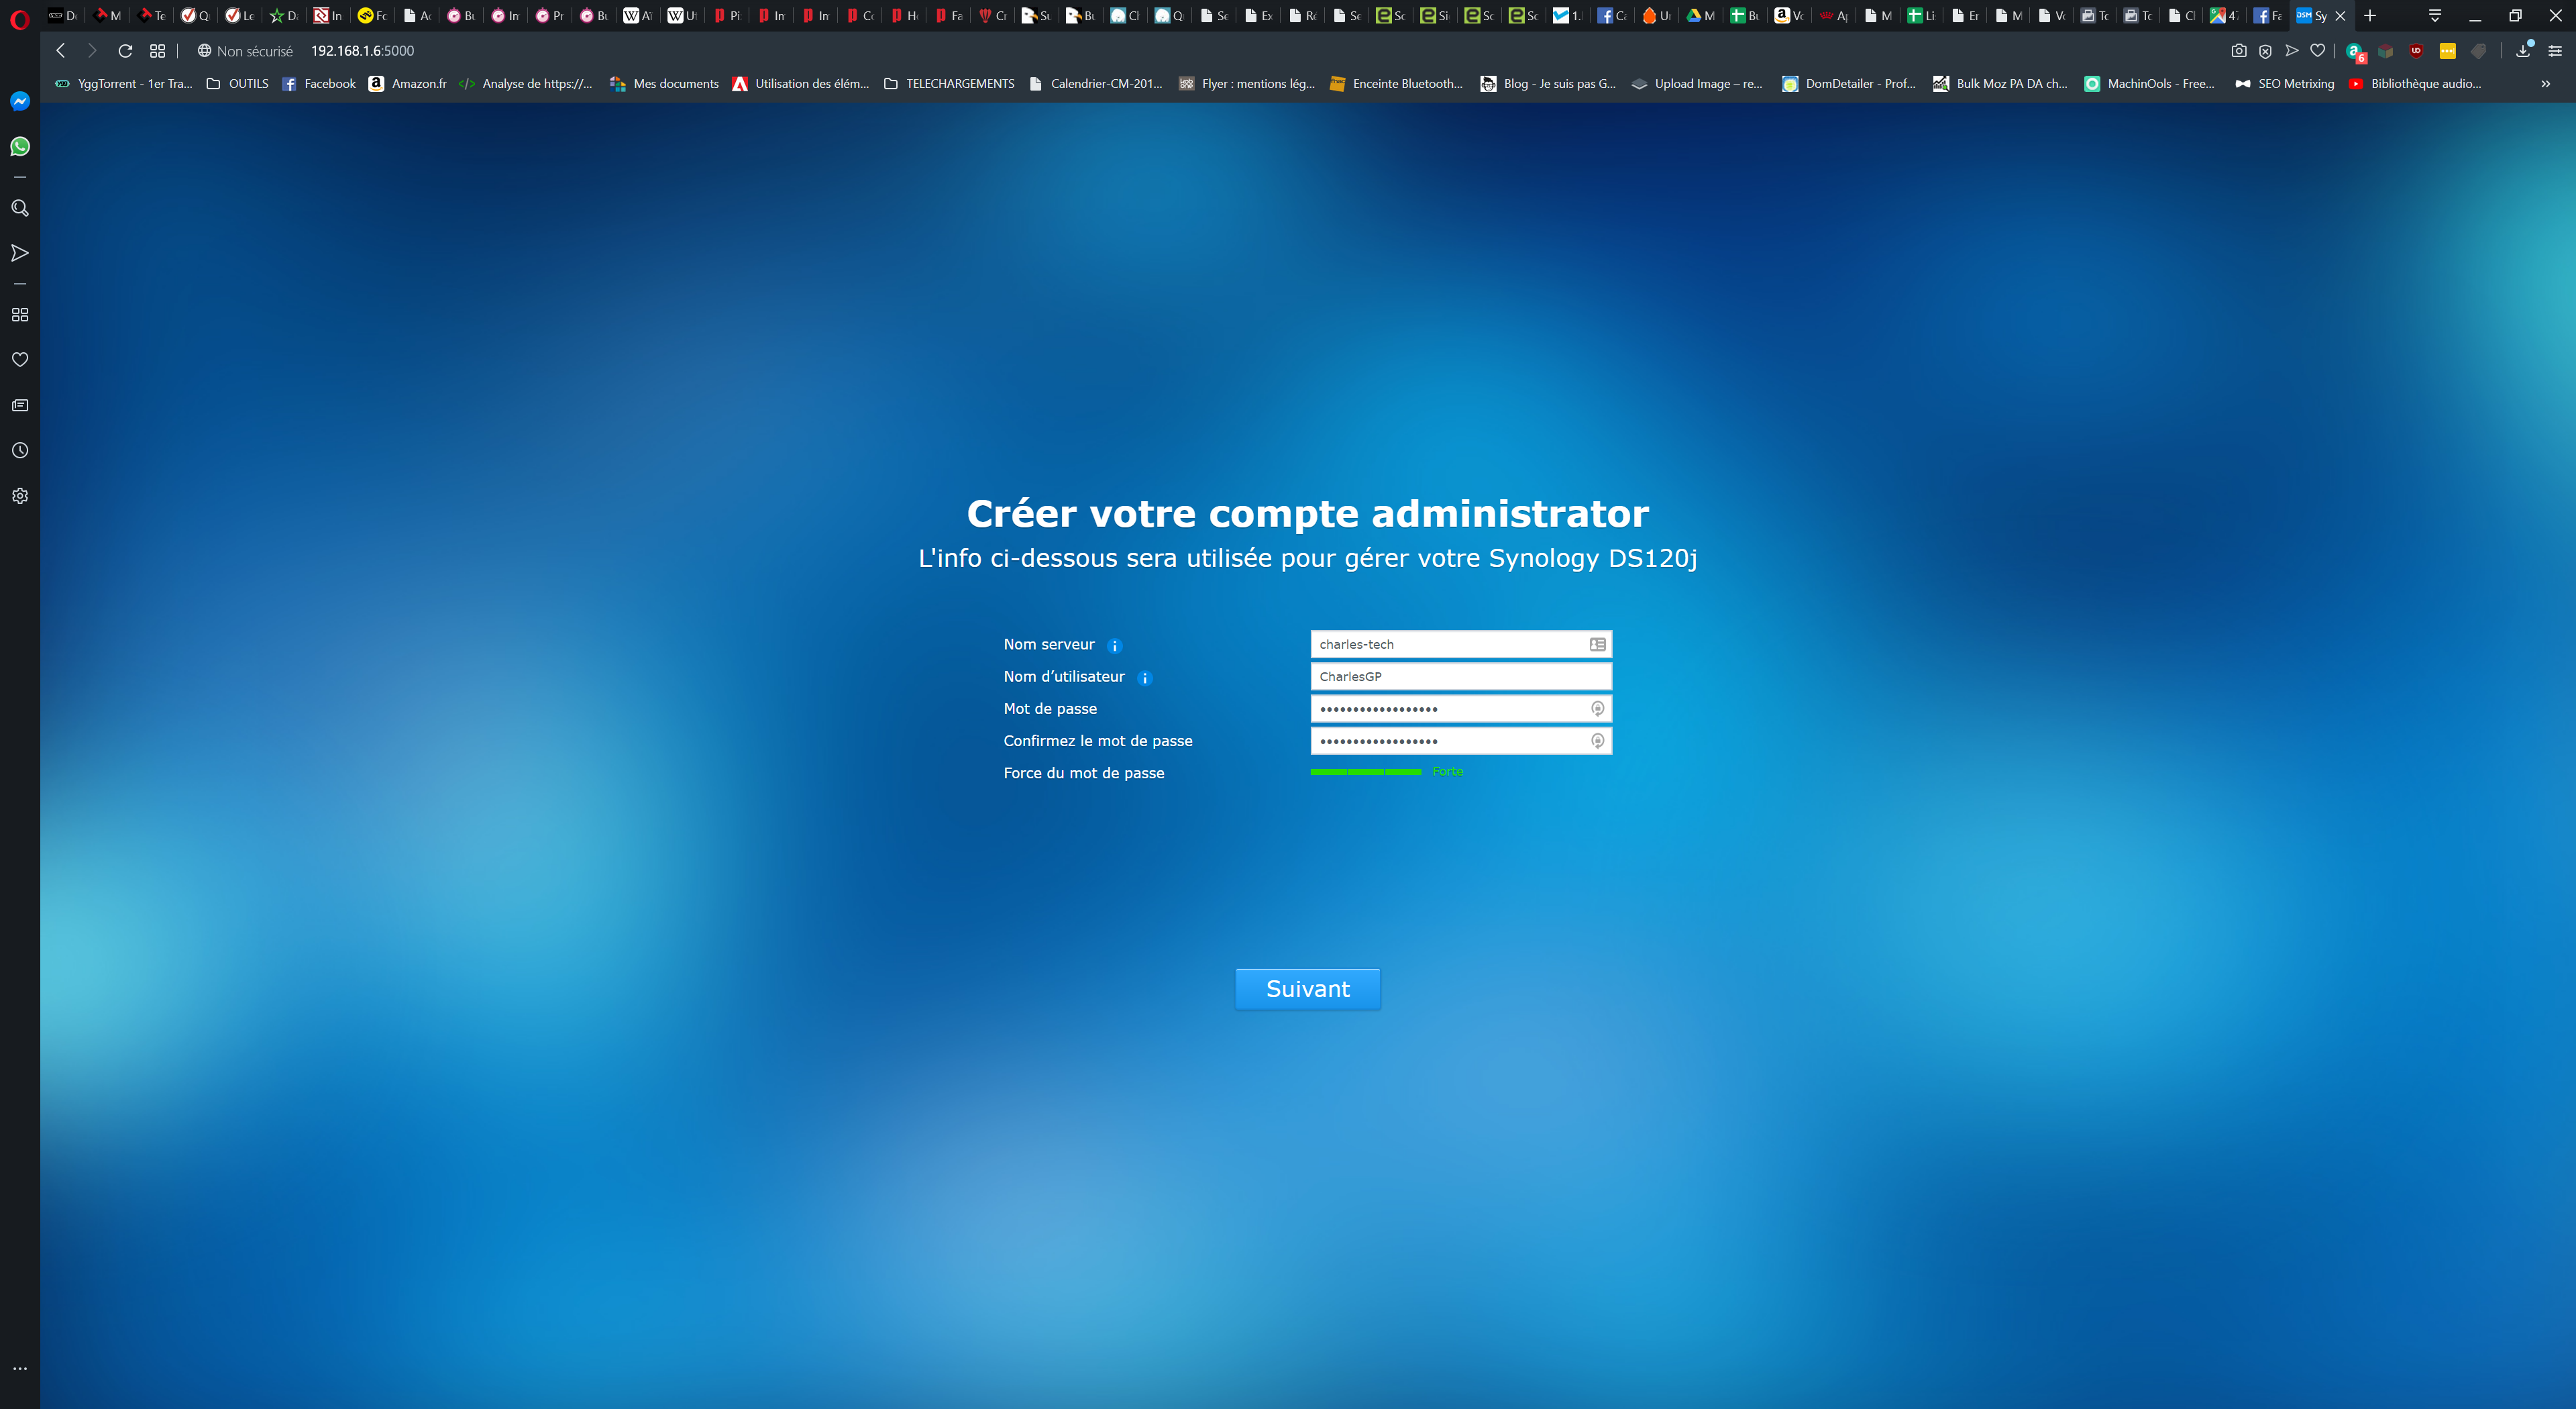The height and width of the screenshot is (1409, 2576).
Task: Reload the page with refresh icon
Action: (125, 51)
